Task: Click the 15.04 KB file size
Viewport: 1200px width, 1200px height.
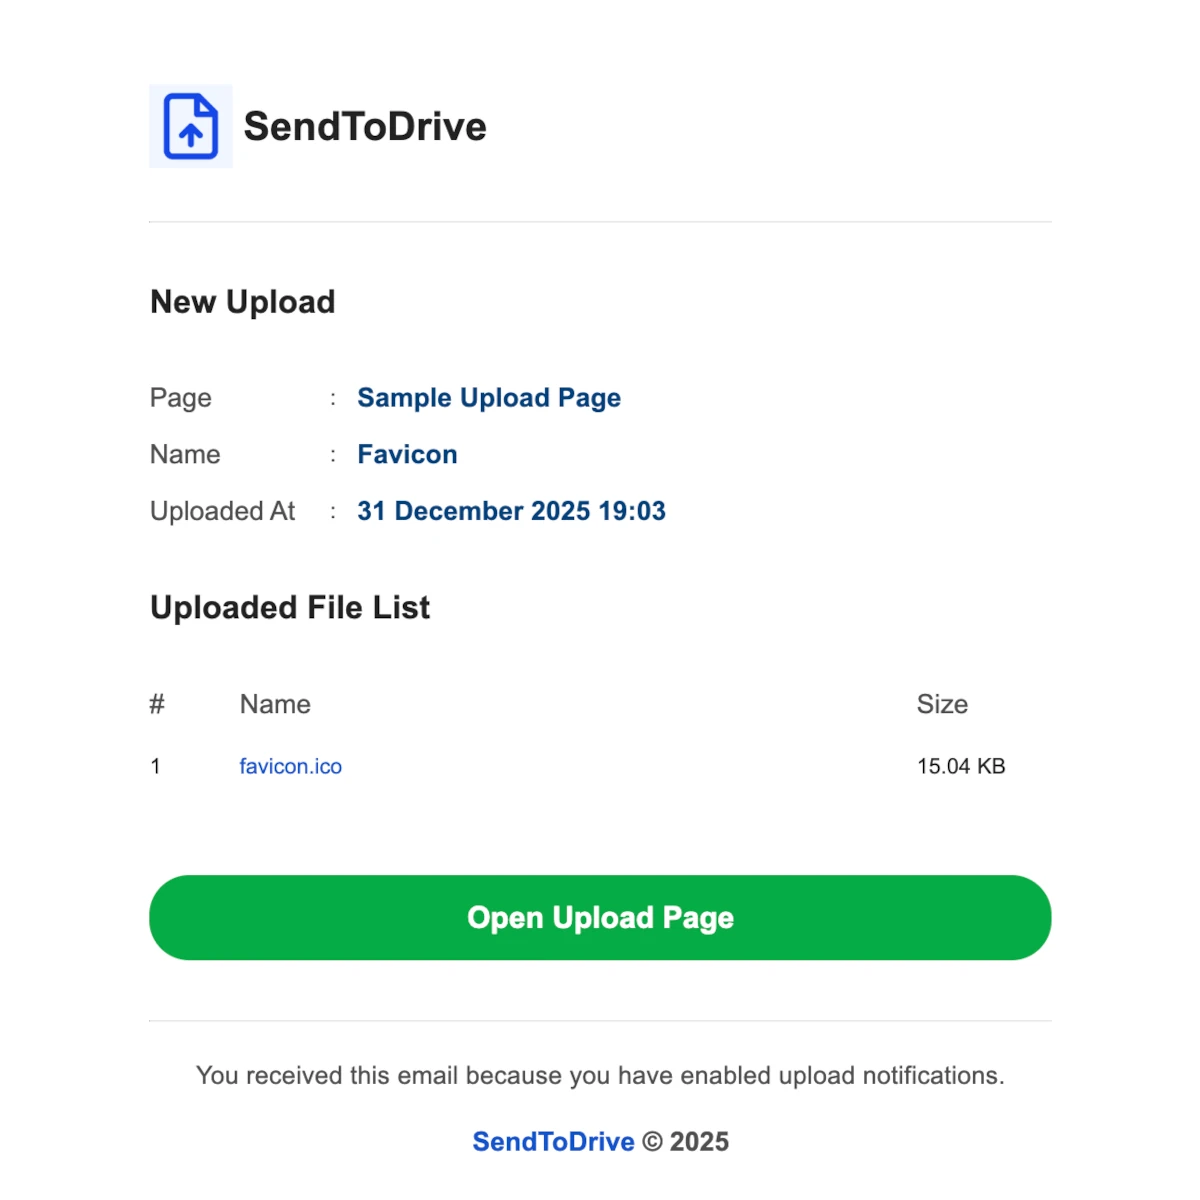Action: click(x=961, y=767)
